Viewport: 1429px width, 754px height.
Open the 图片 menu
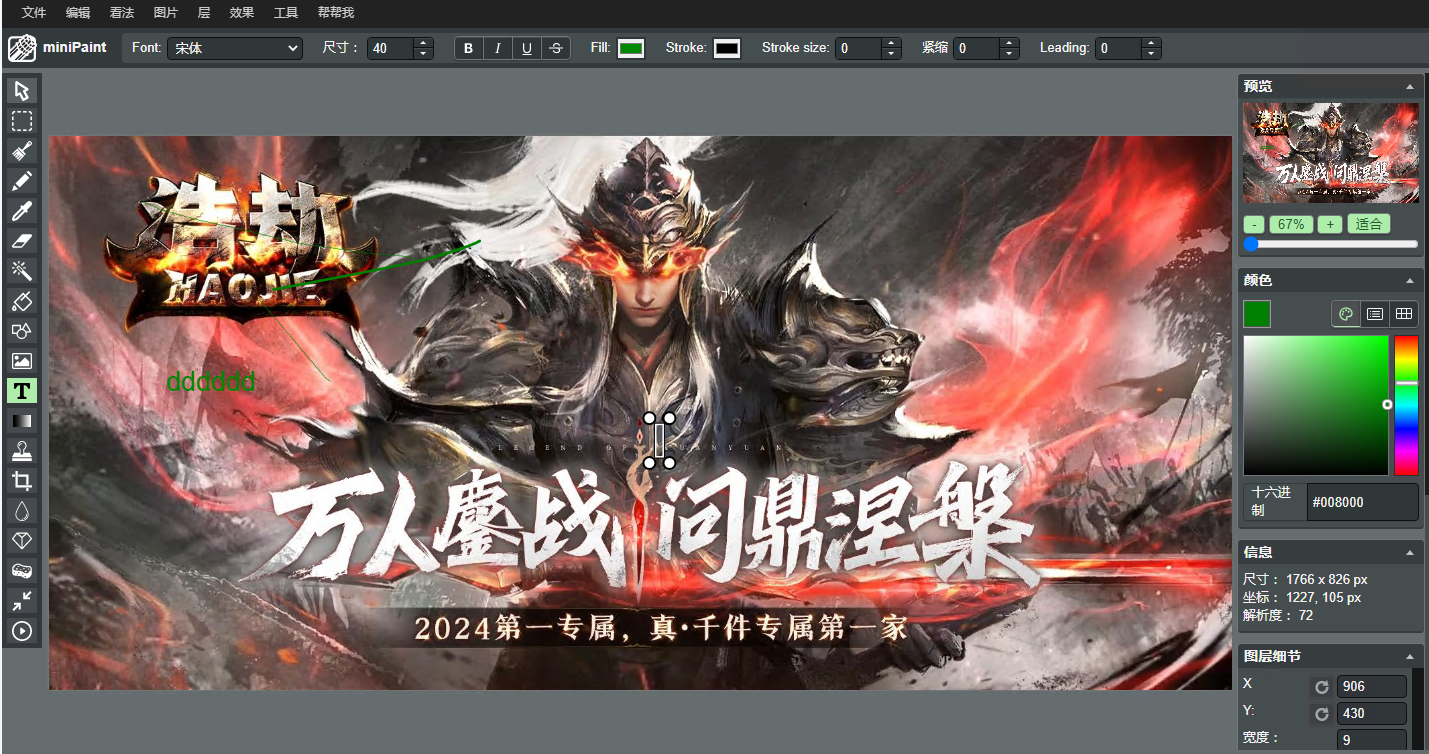pos(166,13)
